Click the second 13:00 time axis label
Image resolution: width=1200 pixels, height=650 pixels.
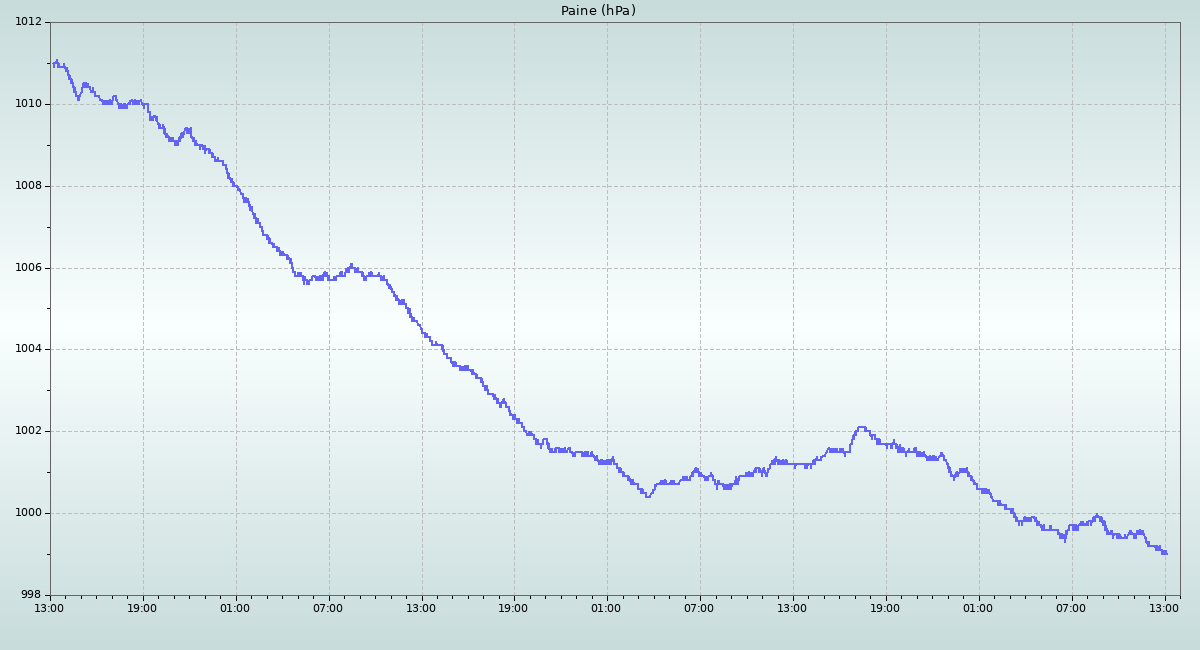tap(421, 608)
